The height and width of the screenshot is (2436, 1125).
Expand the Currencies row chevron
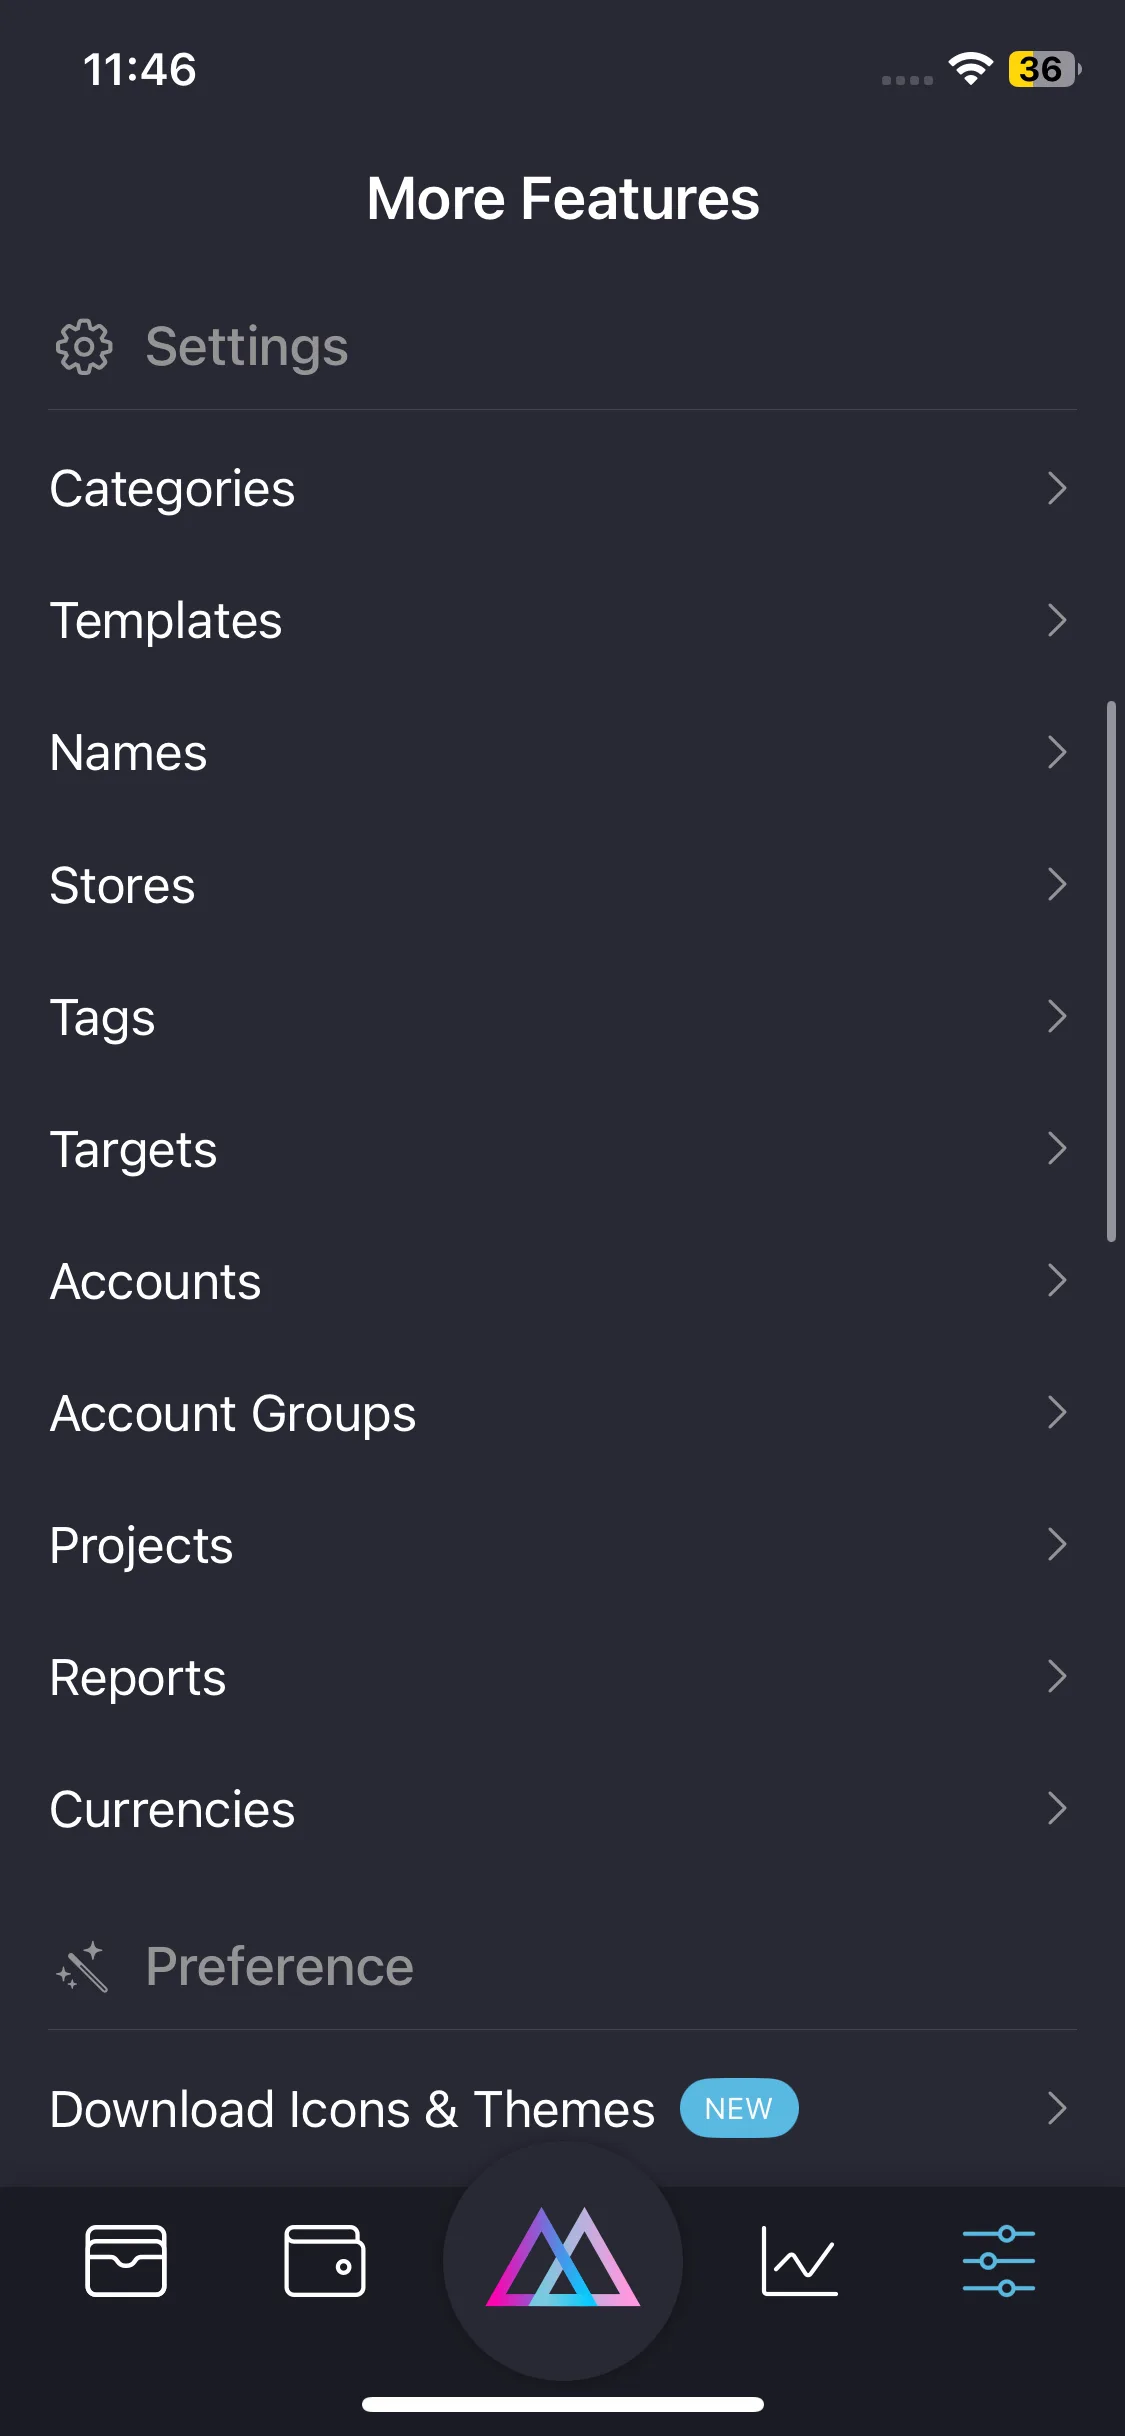[1056, 1808]
